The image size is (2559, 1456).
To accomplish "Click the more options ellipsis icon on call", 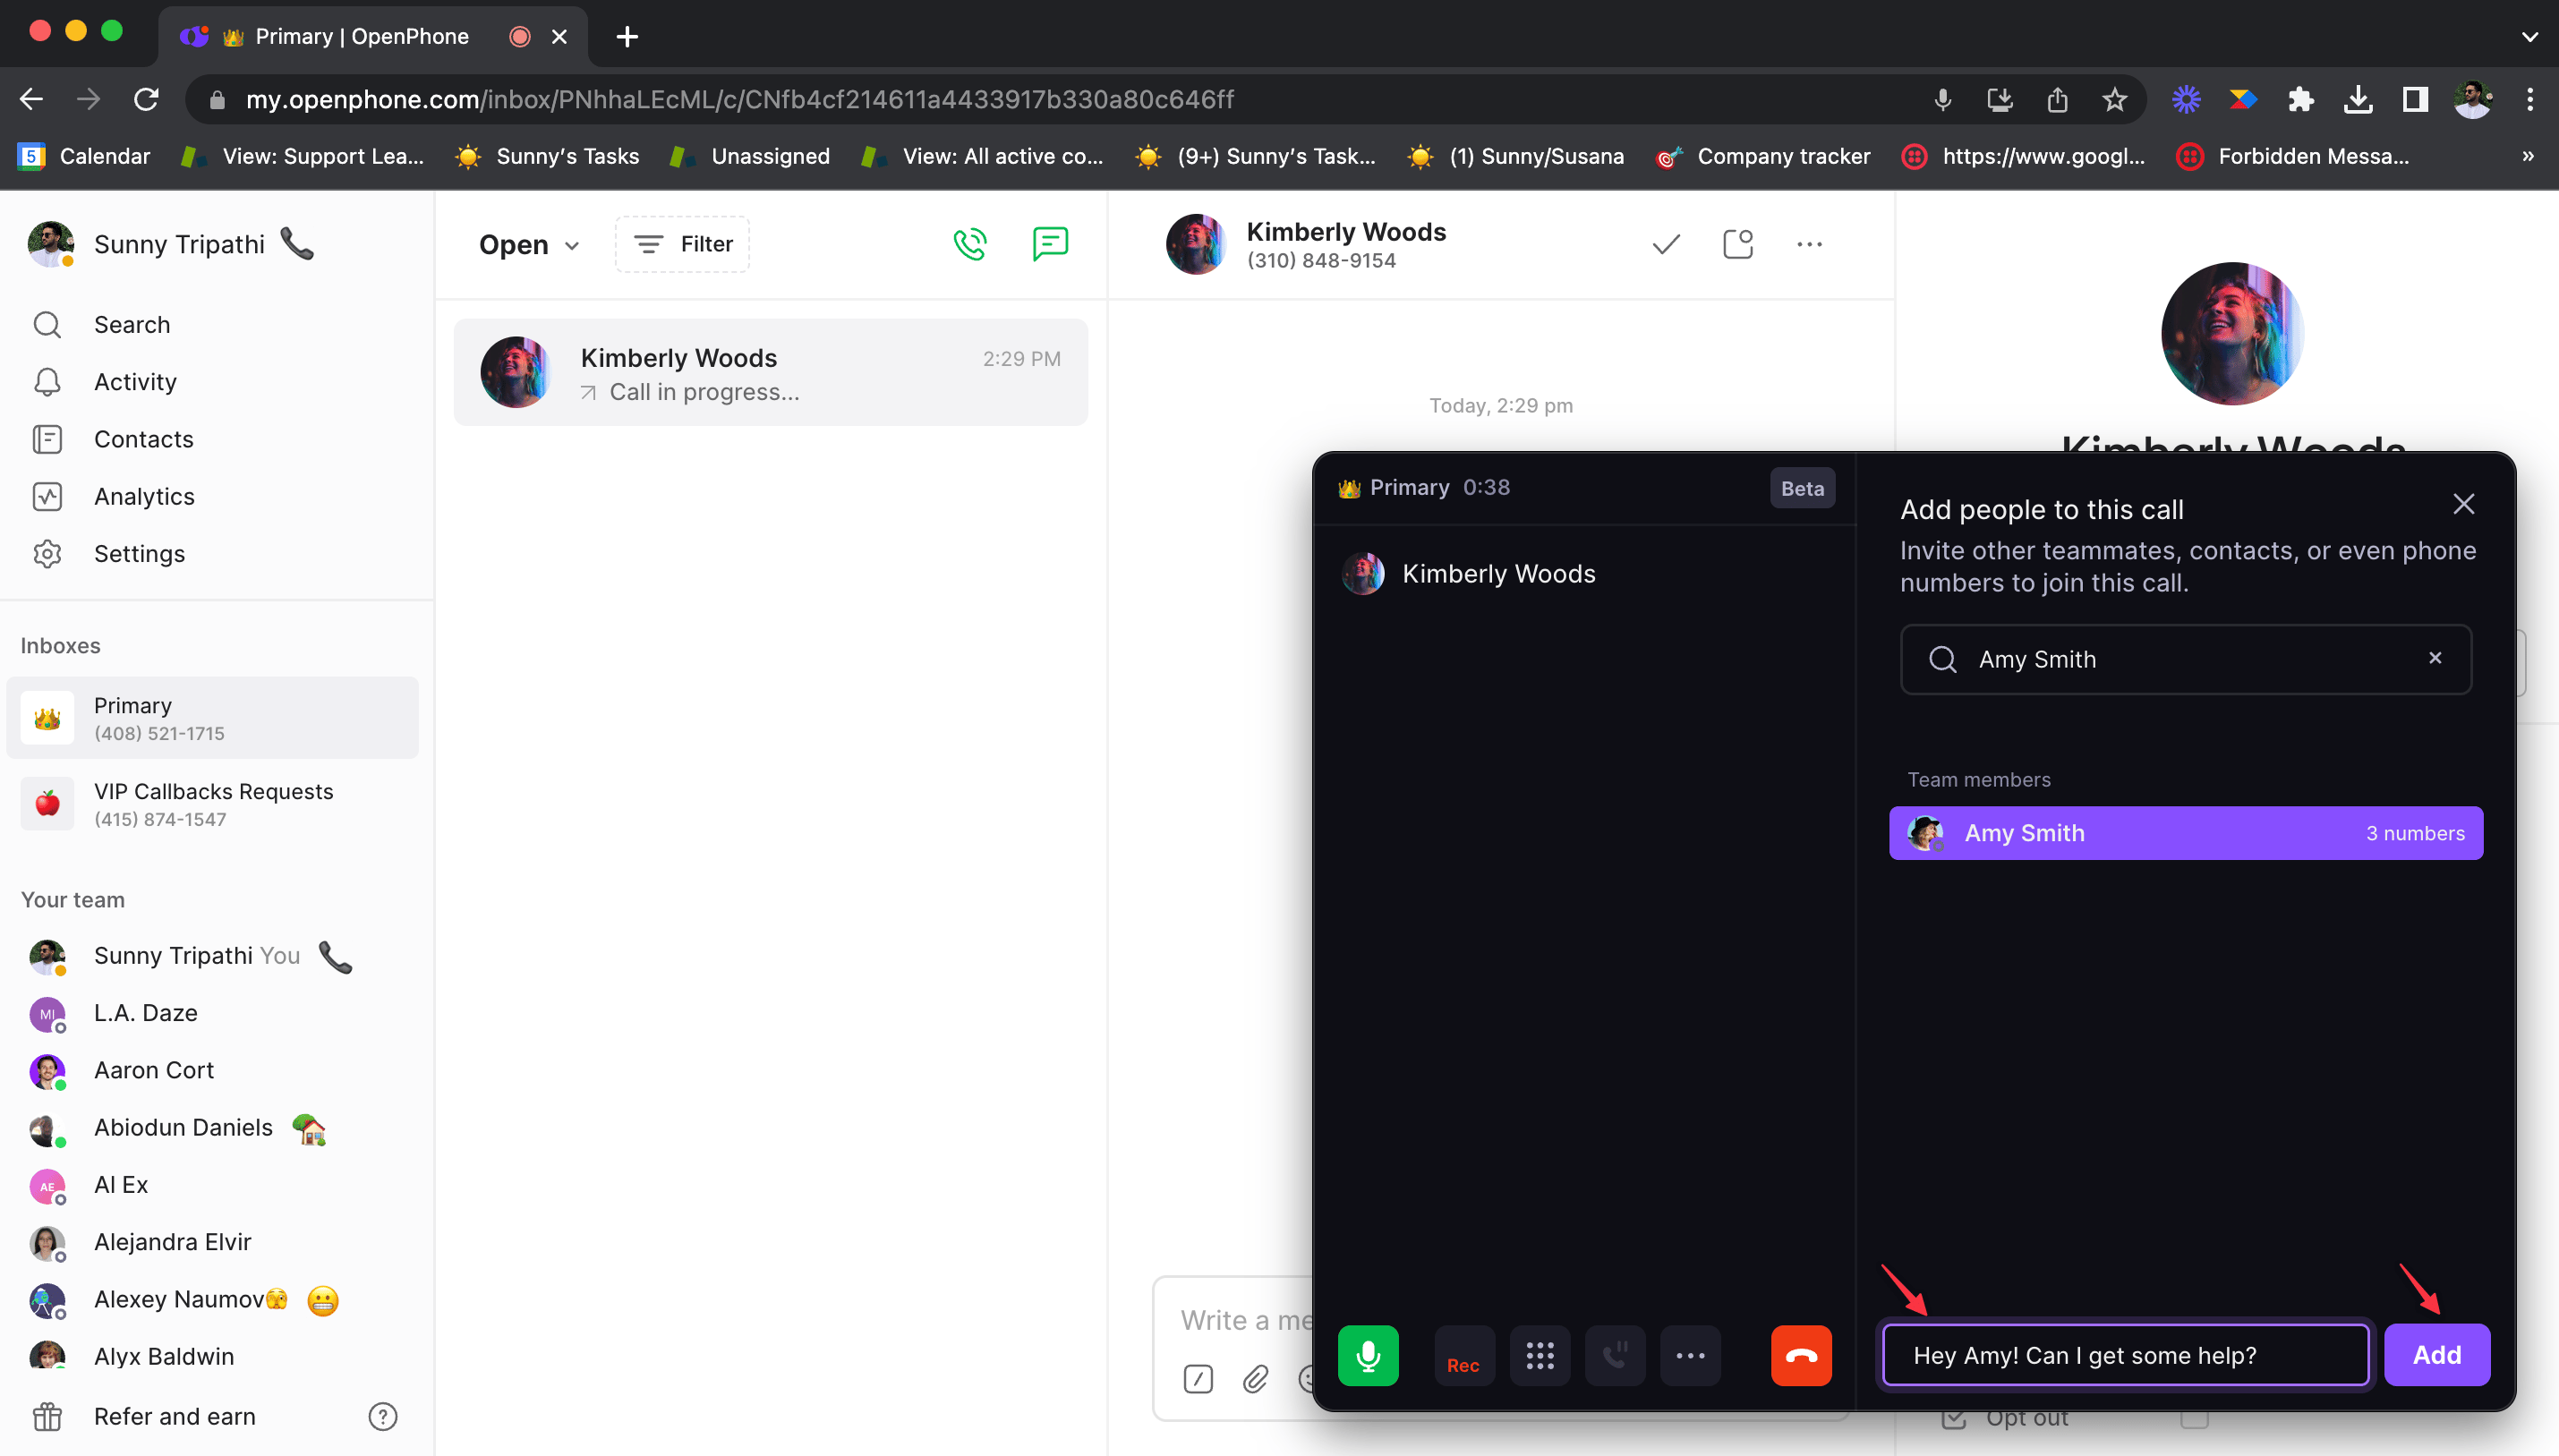I will point(1689,1354).
